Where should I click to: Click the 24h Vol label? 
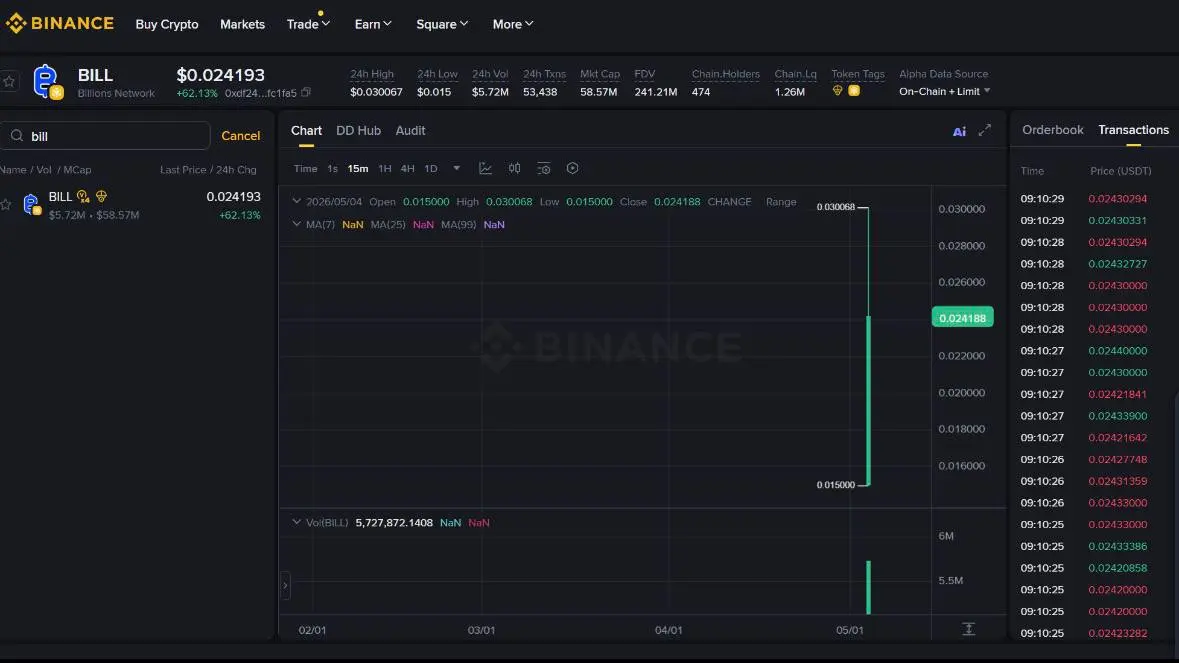[x=490, y=74]
